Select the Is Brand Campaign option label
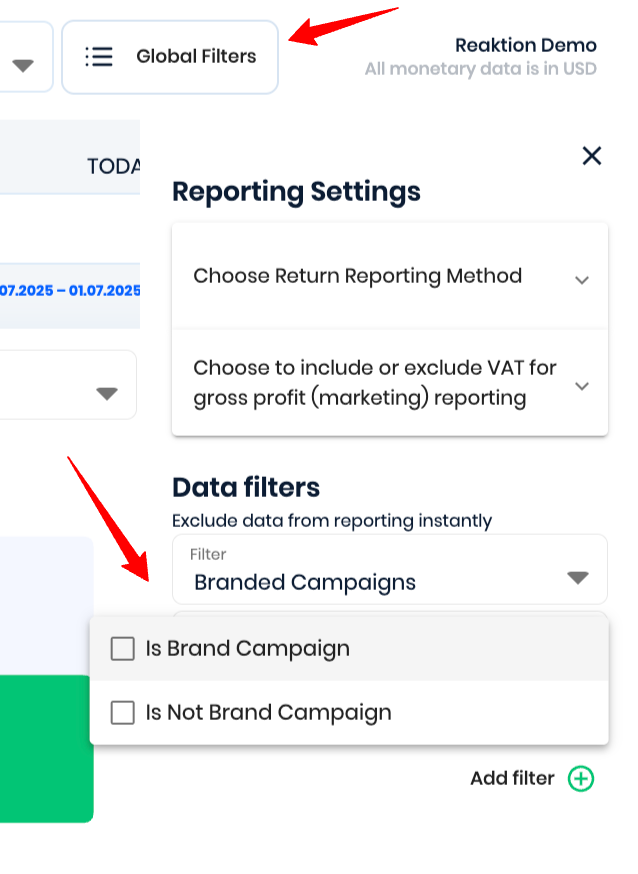638x874 pixels. pyautogui.click(x=248, y=649)
